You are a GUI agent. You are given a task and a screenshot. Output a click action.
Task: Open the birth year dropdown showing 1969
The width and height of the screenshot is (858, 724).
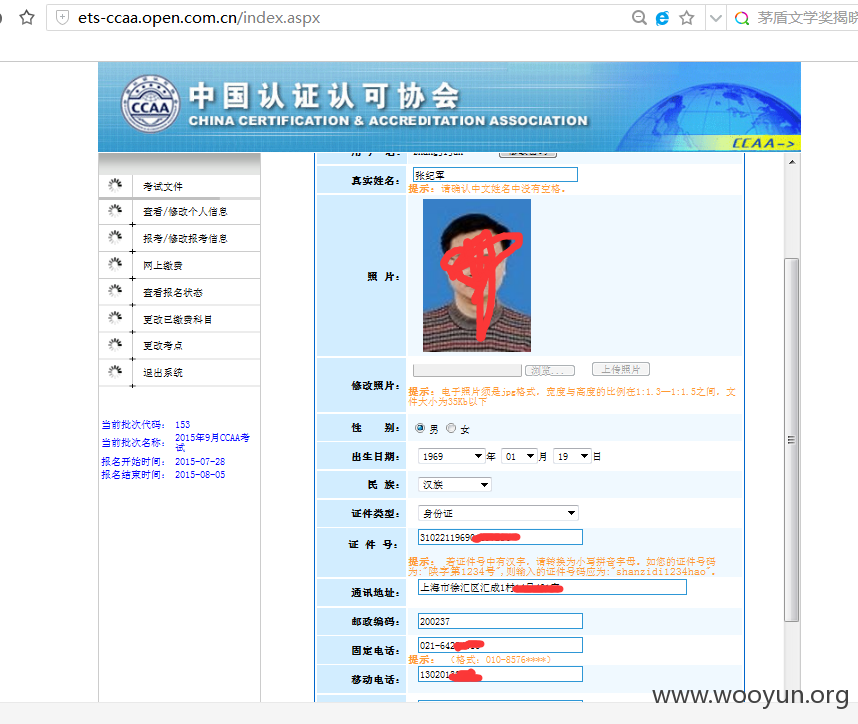451,456
